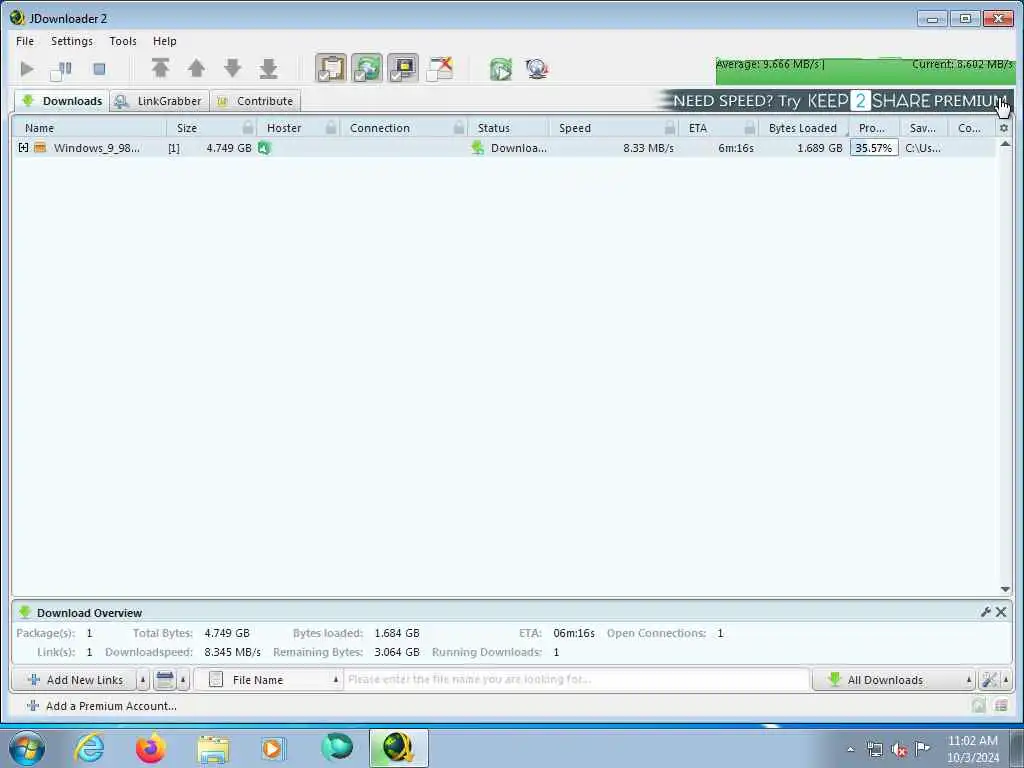
Task: Click the table scrollbar up arrow
Action: (x=1005, y=144)
